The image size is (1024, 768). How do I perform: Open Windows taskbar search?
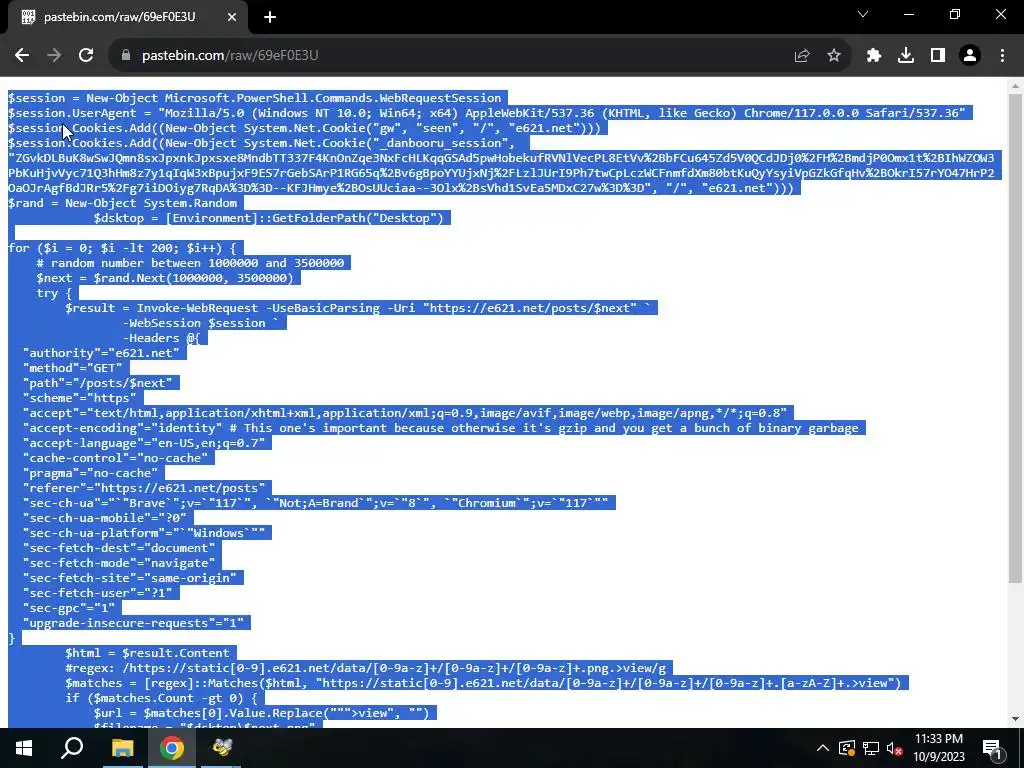pyautogui.click(x=72, y=748)
